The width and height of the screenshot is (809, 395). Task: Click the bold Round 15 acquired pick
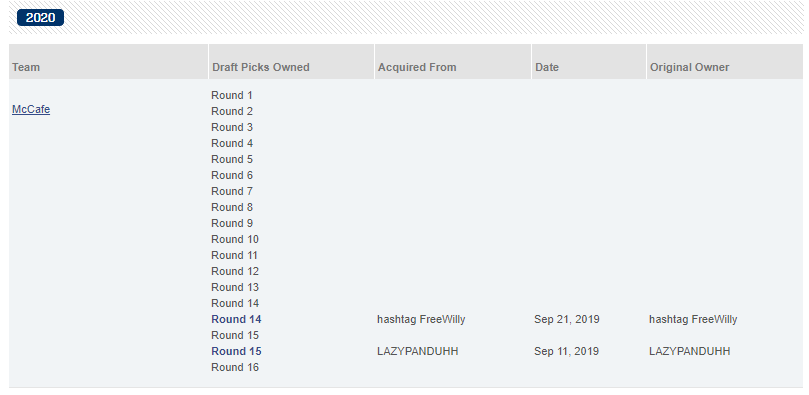pos(236,351)
